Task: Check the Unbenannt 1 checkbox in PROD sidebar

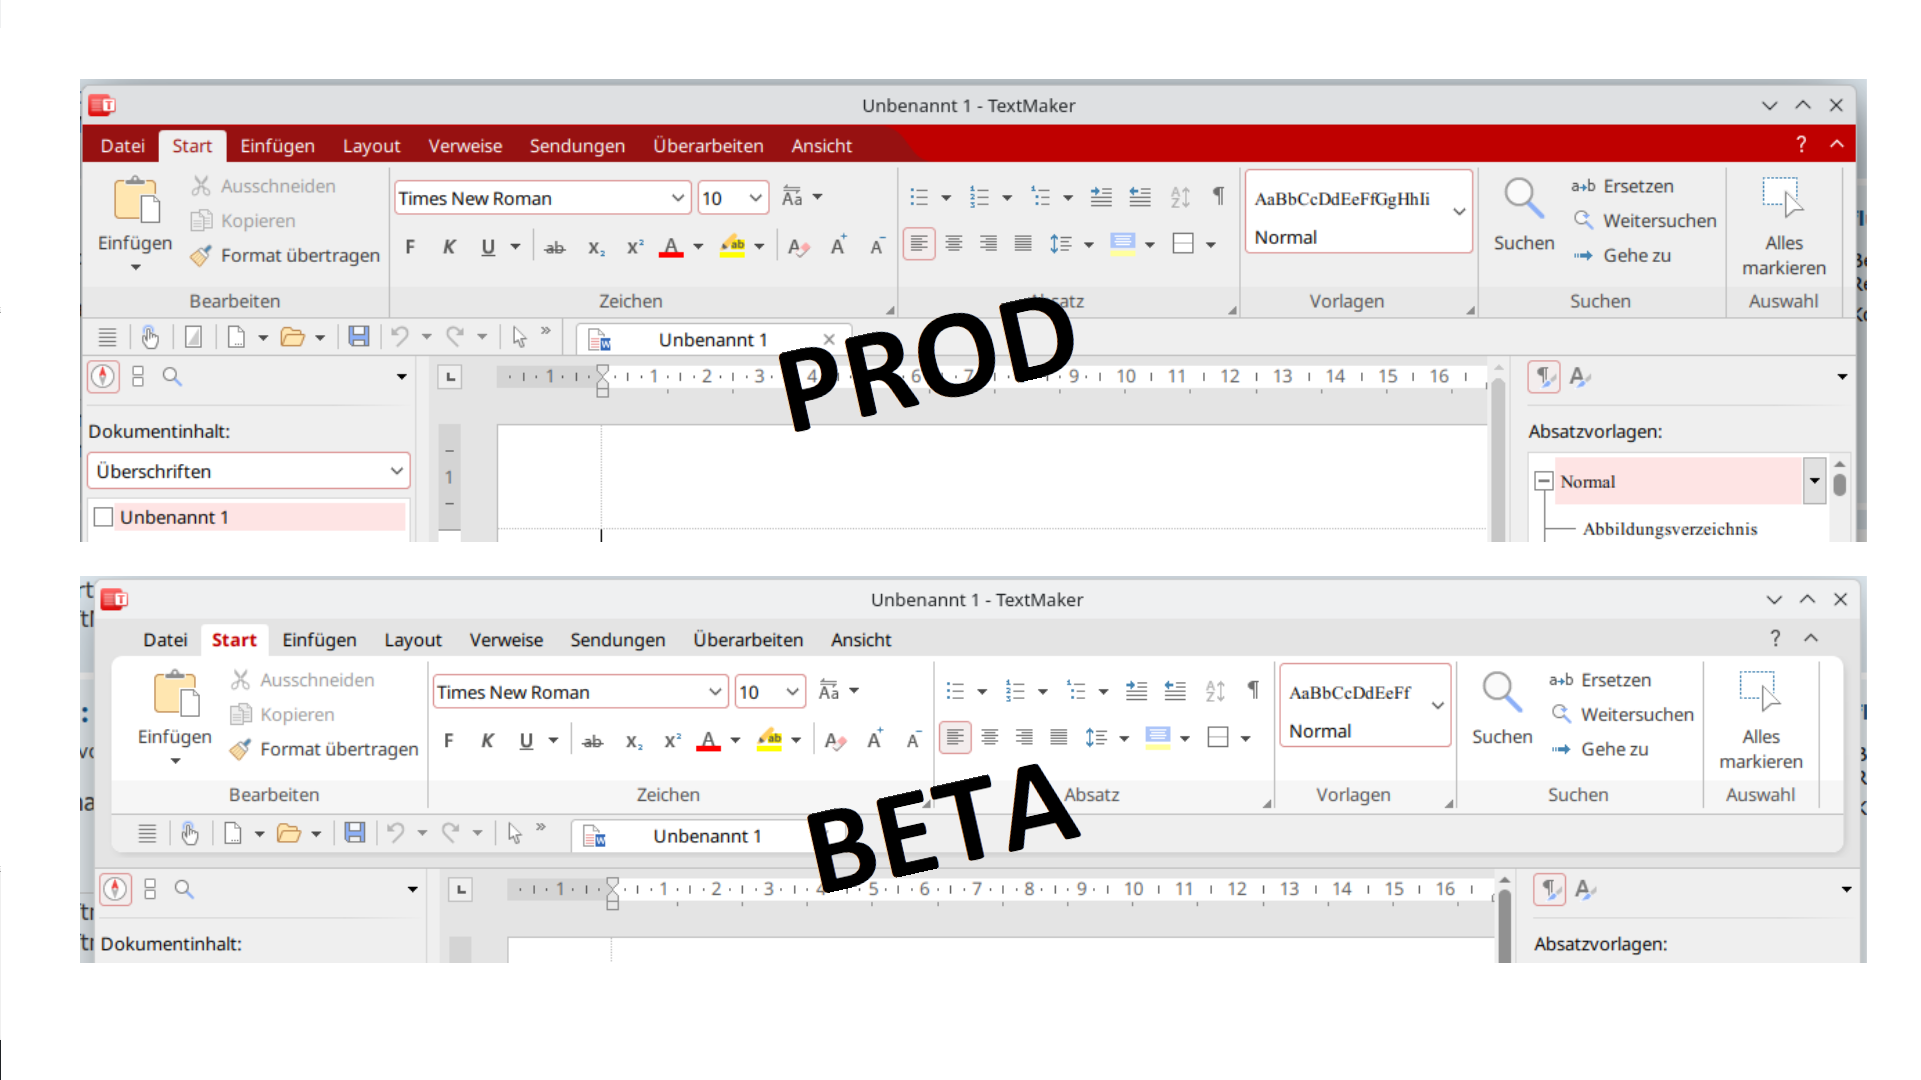Action: [x=103, y=517]
